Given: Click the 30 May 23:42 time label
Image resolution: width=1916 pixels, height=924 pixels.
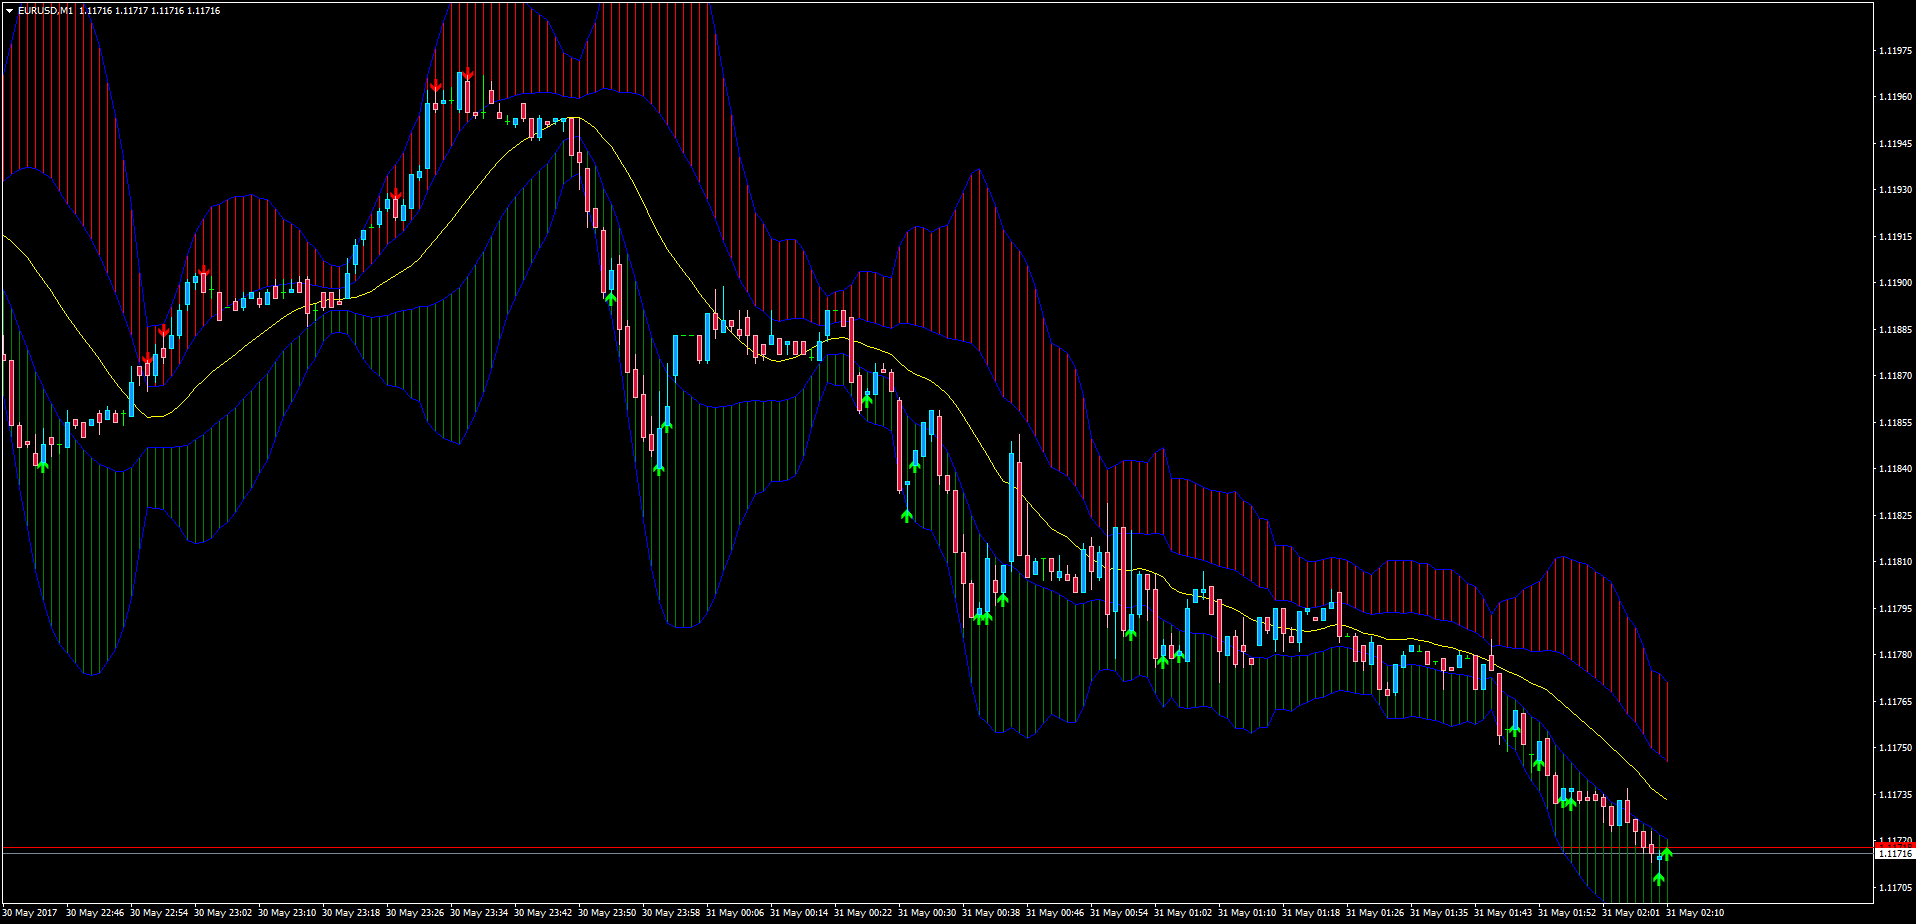Looking at the screenshot, I should coord(543,912).
